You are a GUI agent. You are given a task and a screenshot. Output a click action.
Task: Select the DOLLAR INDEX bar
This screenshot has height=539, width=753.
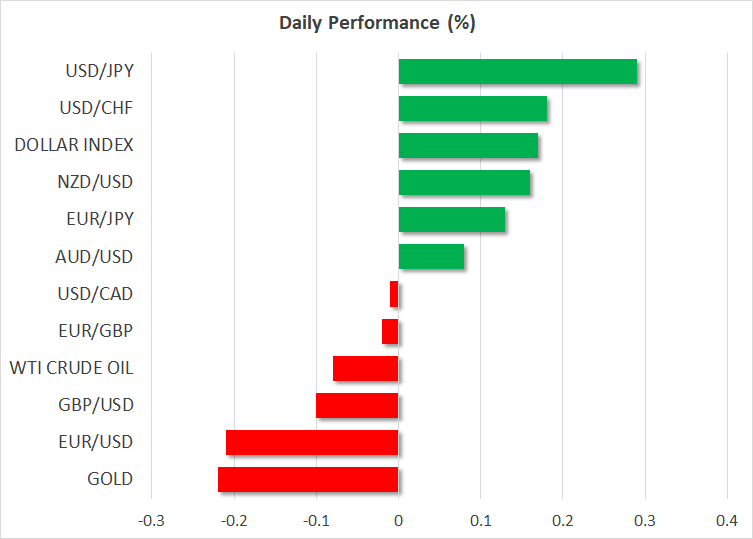pos(468,145)
